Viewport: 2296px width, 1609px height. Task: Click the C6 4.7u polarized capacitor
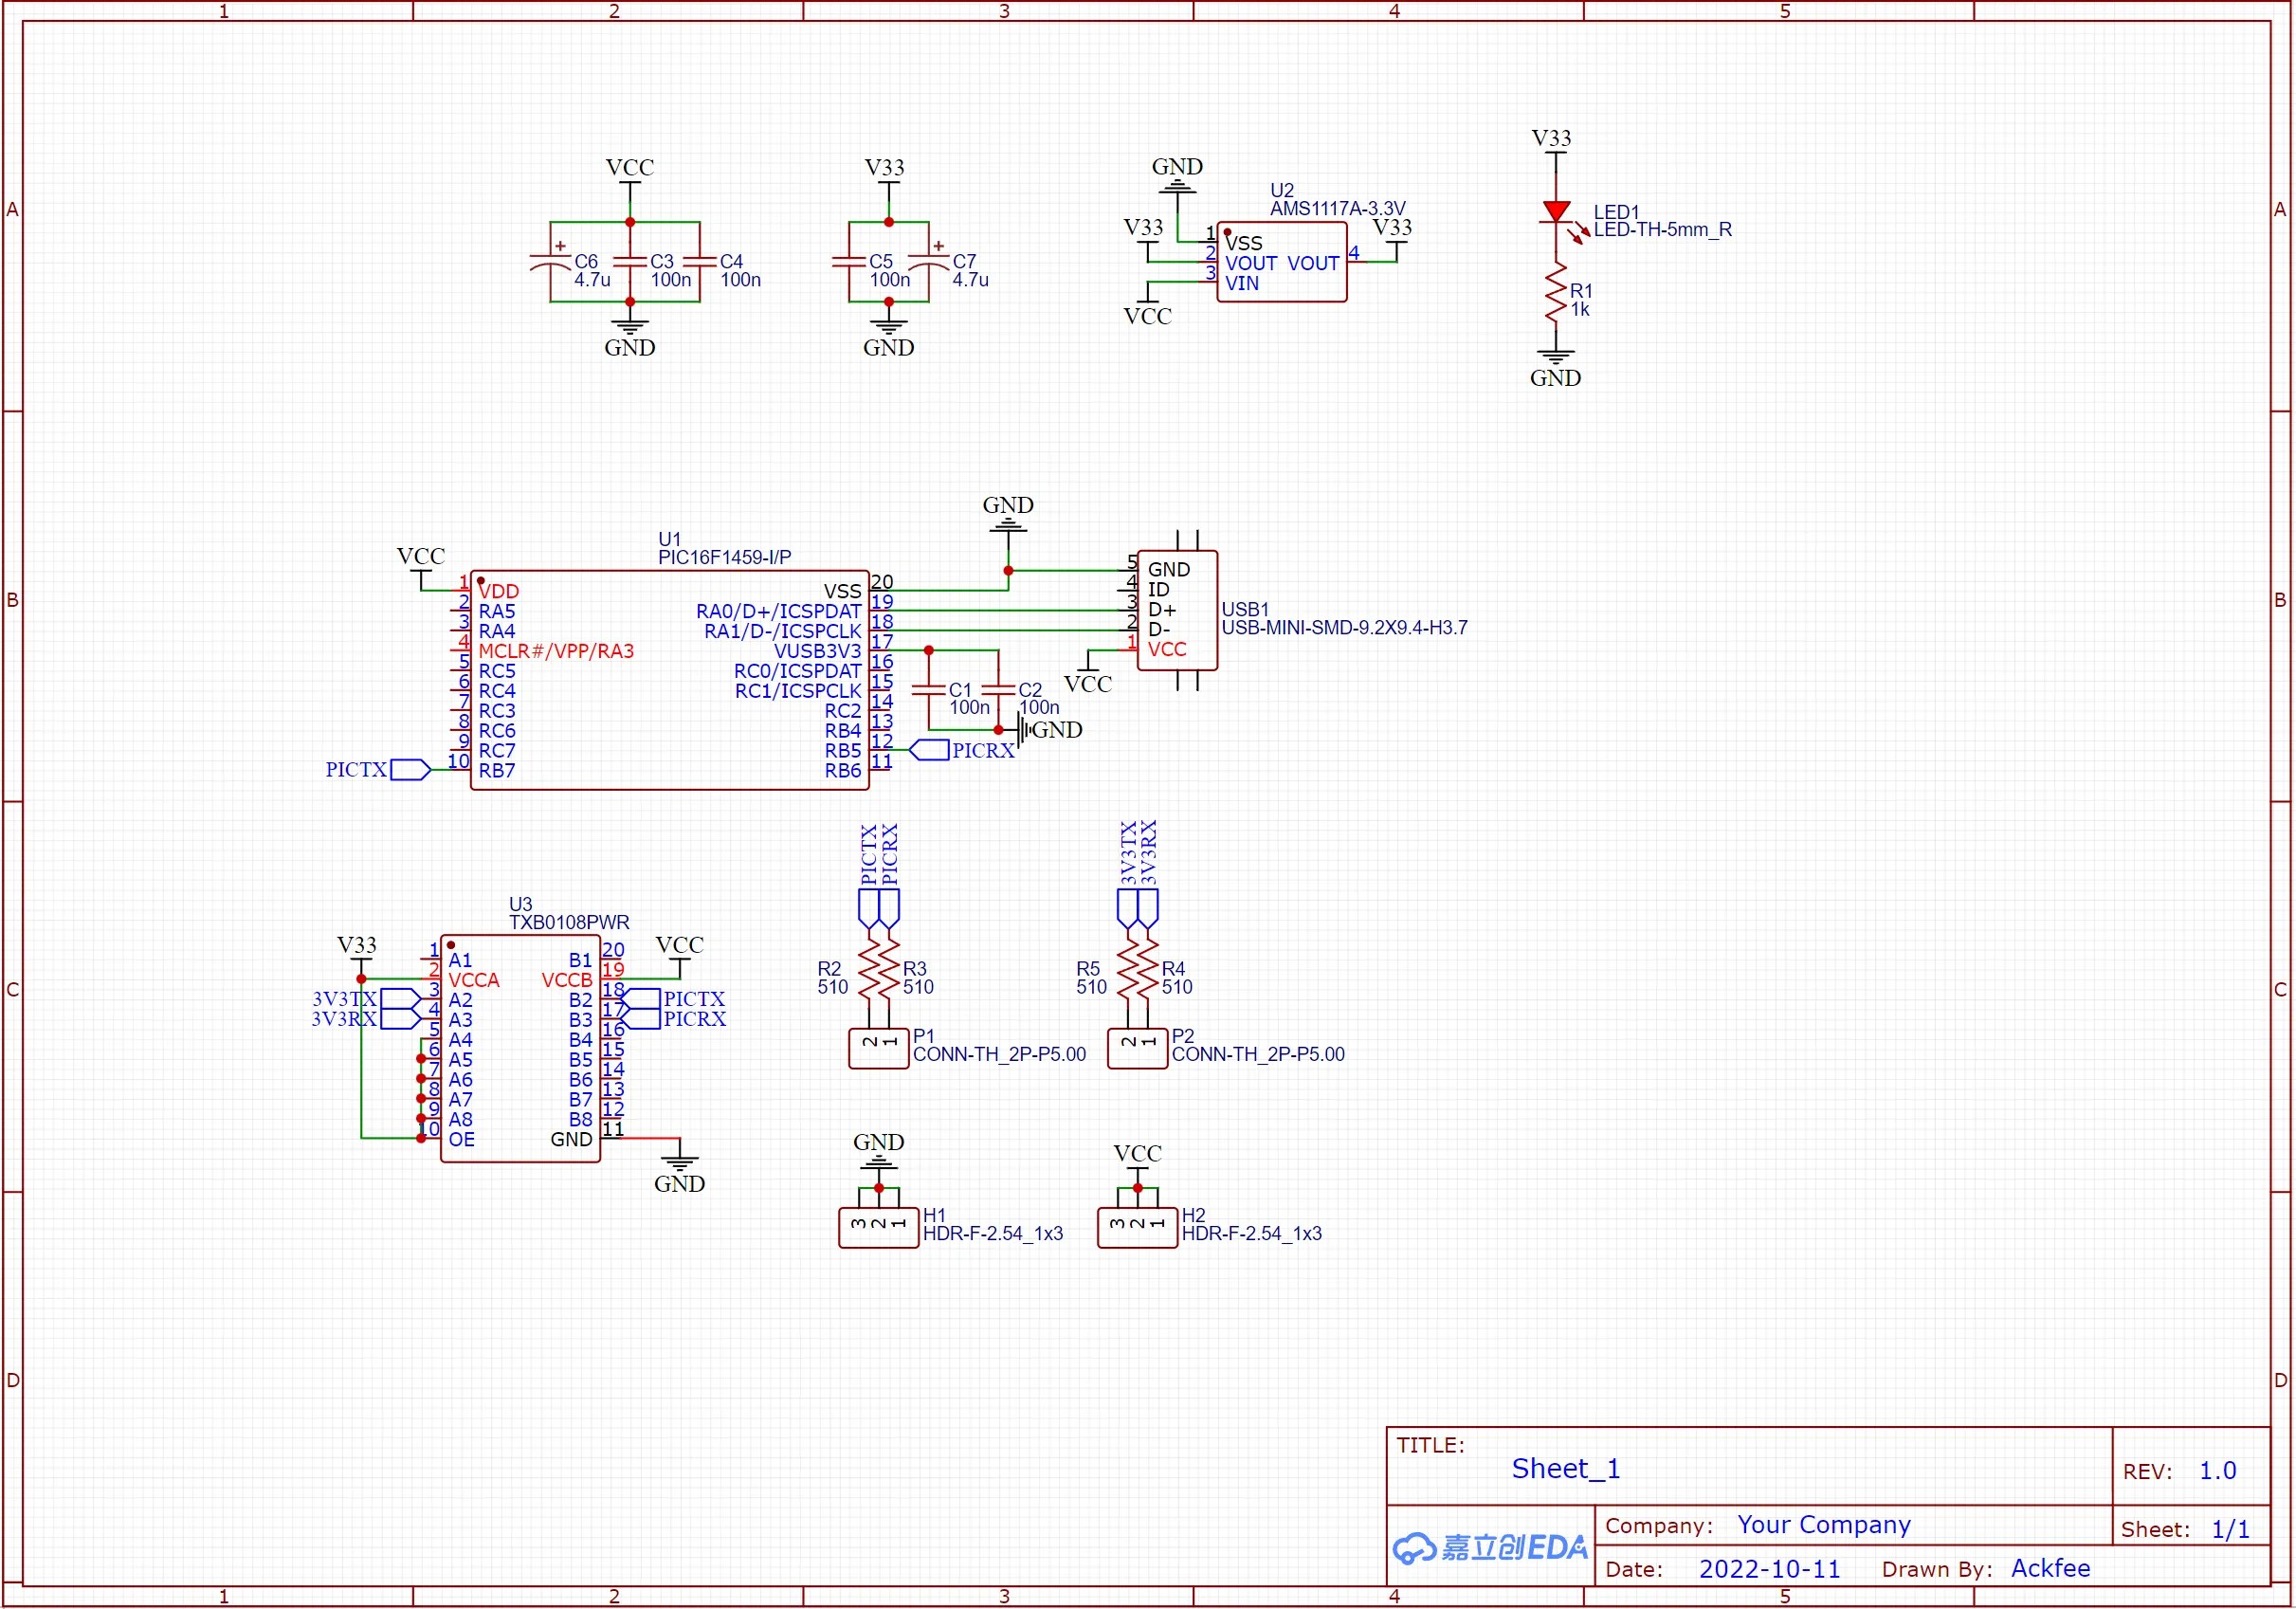pos(550,262)
